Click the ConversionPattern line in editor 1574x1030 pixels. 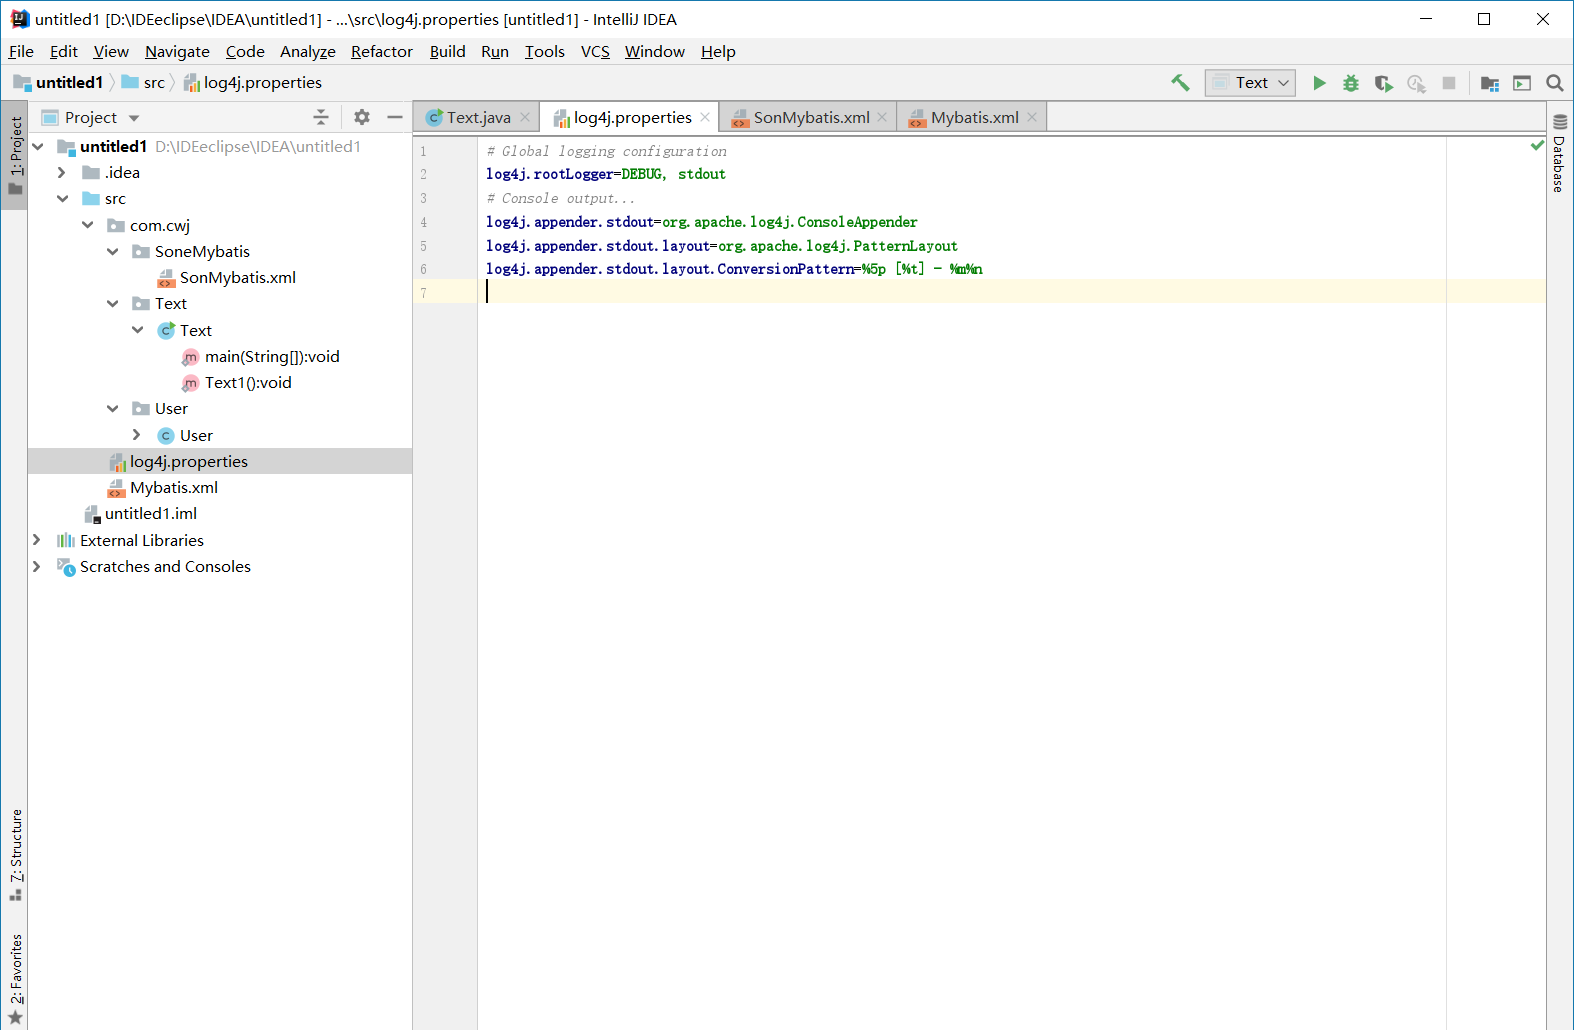click(x=734, y=269)
